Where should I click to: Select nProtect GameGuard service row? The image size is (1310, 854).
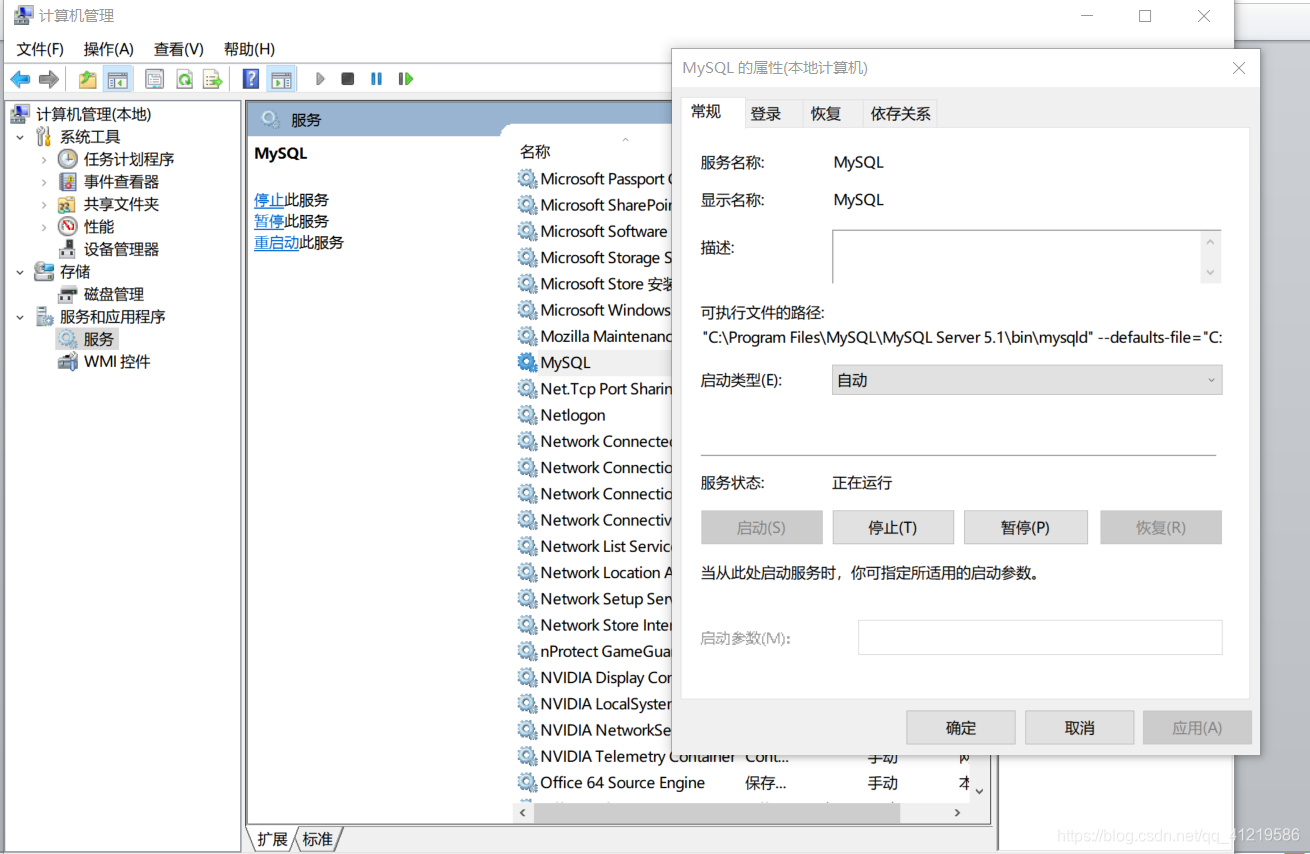595,651
